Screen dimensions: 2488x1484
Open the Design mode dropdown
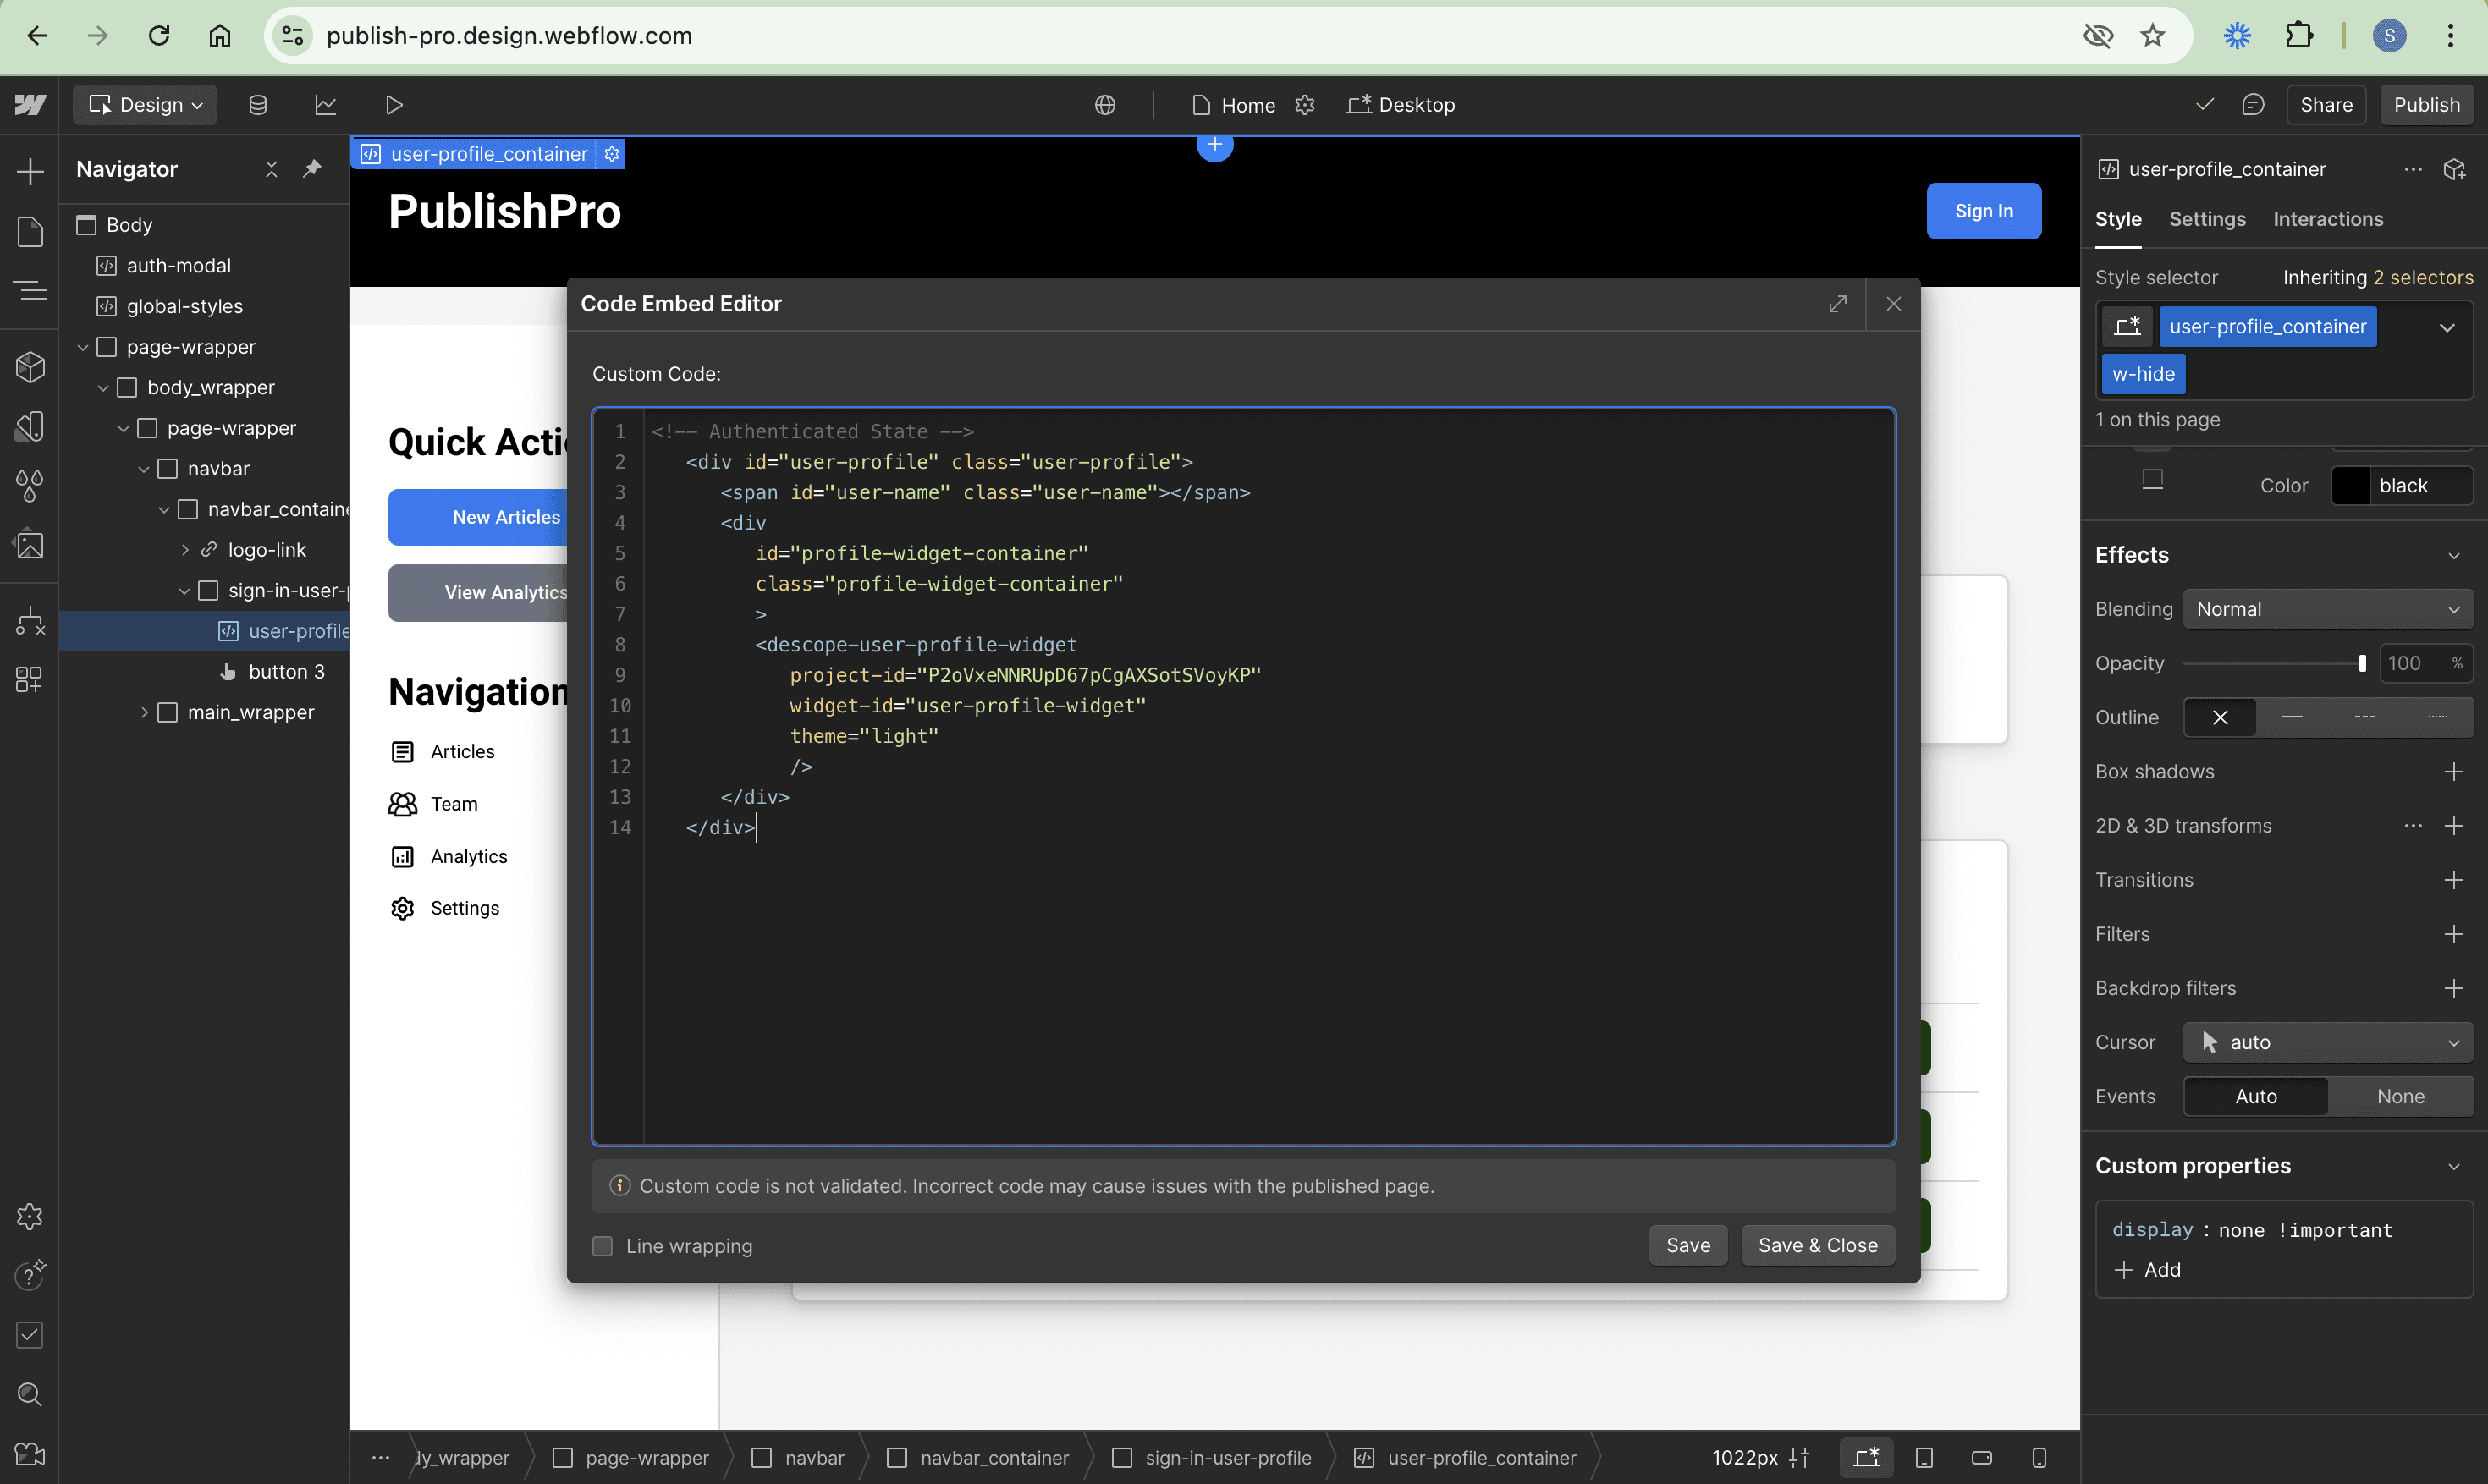pyautogui.click(x=145, y=105)
